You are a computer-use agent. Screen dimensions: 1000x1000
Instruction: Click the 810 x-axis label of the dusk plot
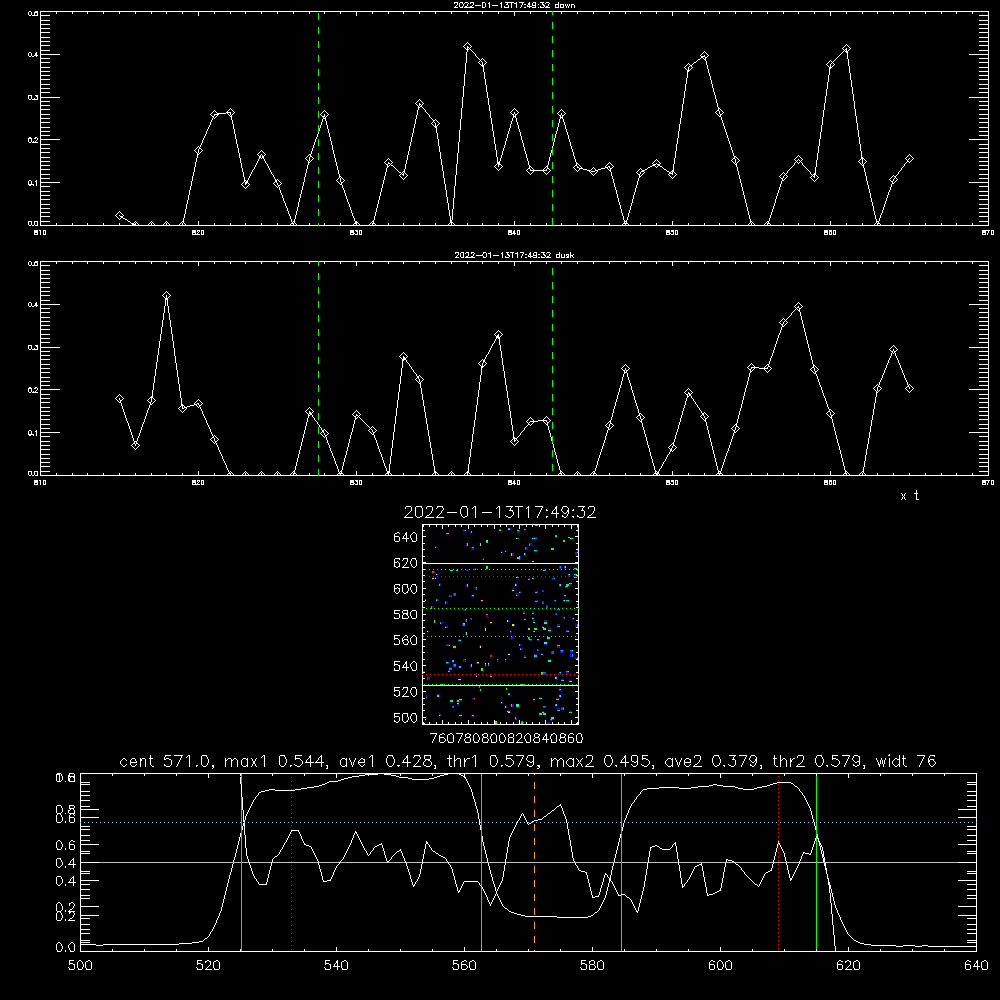click(40, 483)
